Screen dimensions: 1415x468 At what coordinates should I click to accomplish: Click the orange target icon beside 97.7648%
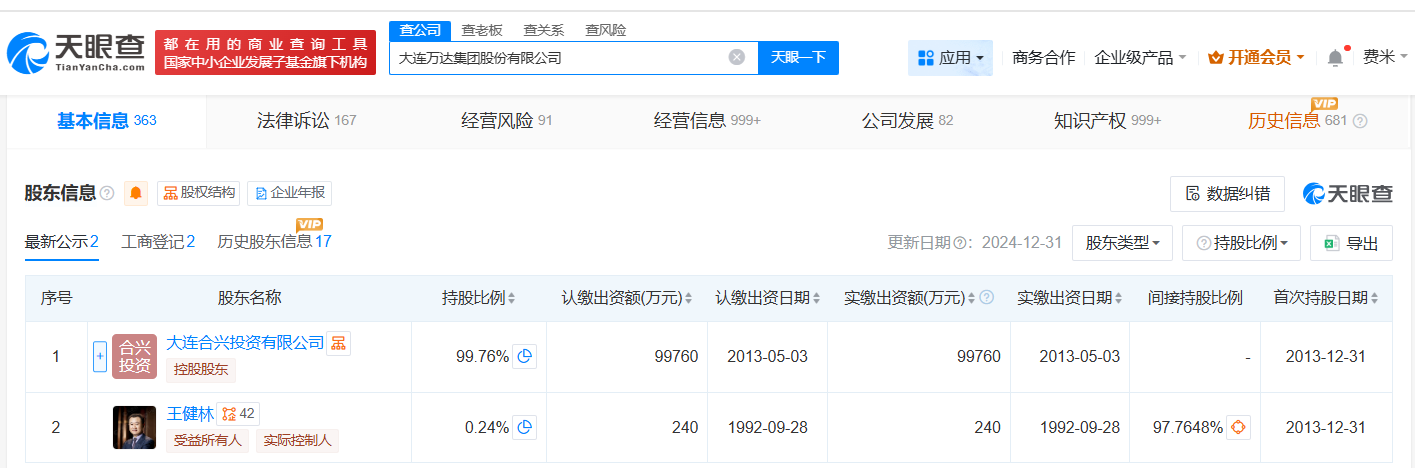[x=1239, y=427]
